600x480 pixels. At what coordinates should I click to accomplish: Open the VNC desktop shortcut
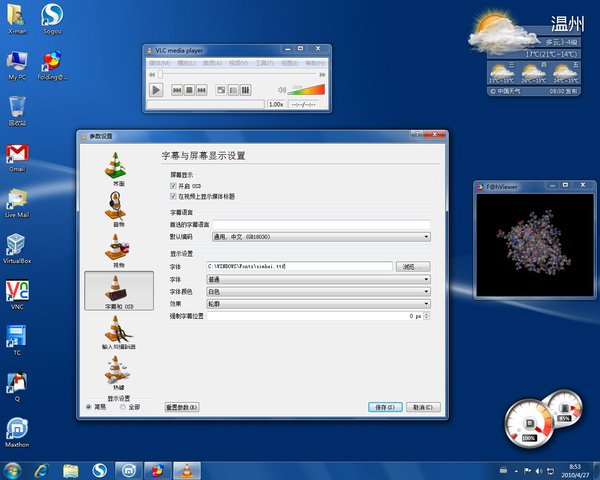[x=17, y=295]
